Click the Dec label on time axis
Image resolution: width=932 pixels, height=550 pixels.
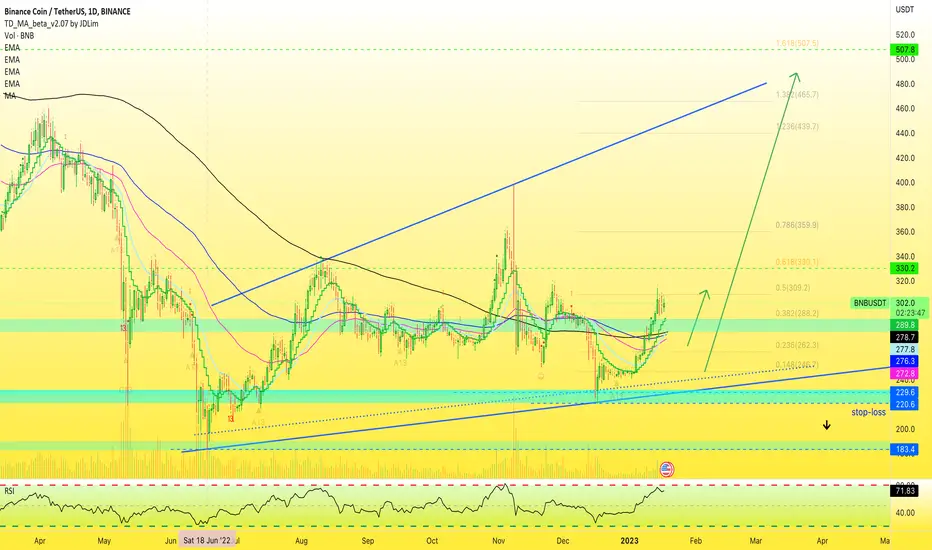tap(563, 540)
